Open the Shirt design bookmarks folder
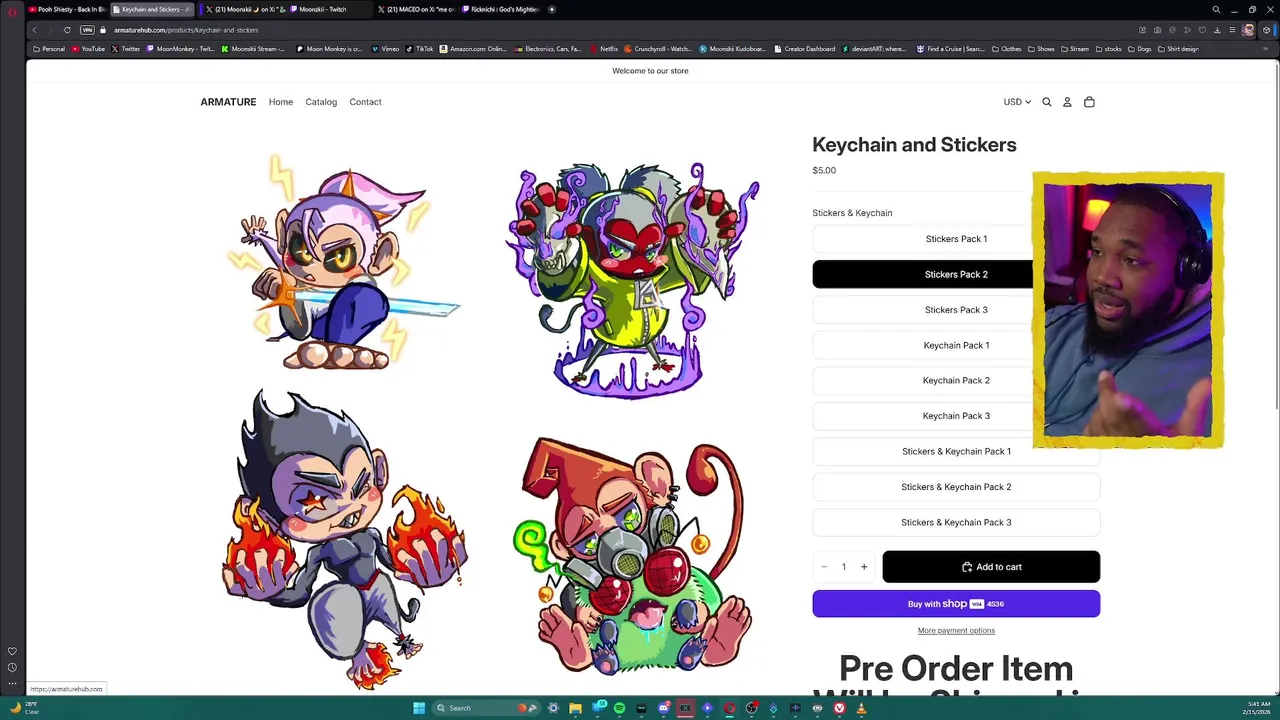Image resolution: width=1280 pixels, height=720 pixels. [x=1178, y=49]
